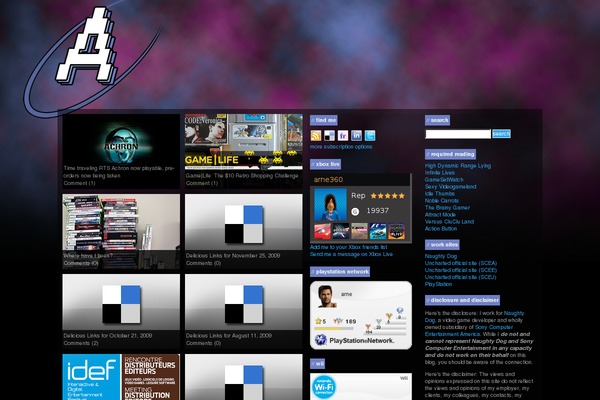Click the F1 racing game tile in gamercard
Image resolution: width=600 pixels, height=400 pixels.
[378, 231]
